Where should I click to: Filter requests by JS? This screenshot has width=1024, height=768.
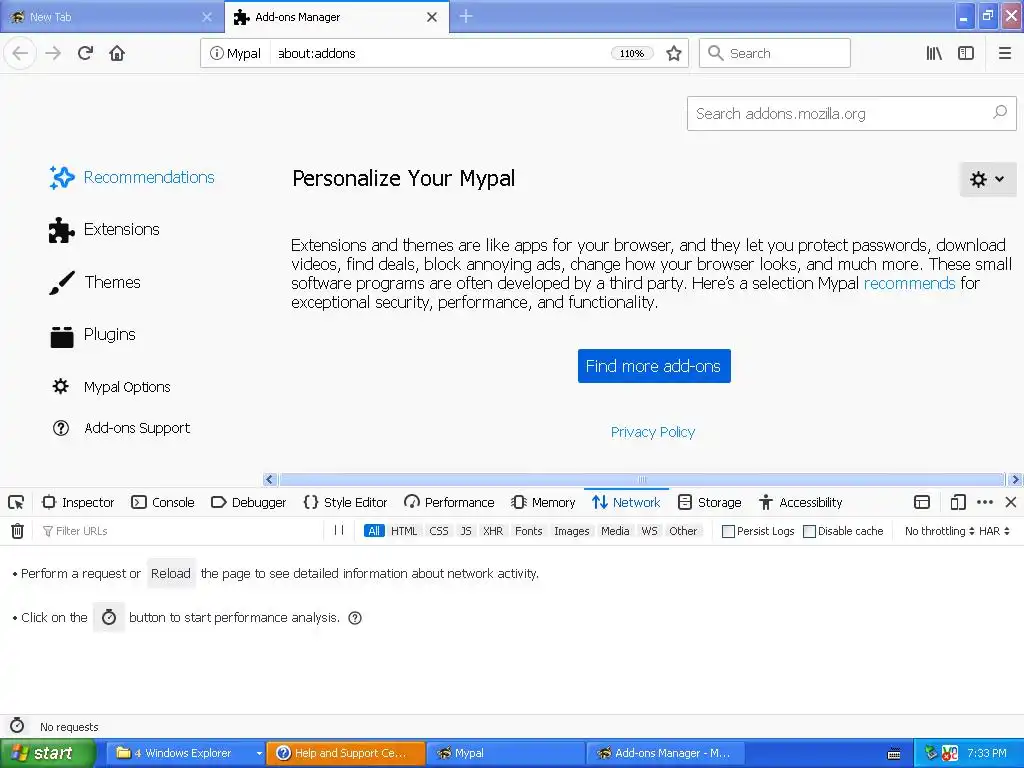[466, 531]
